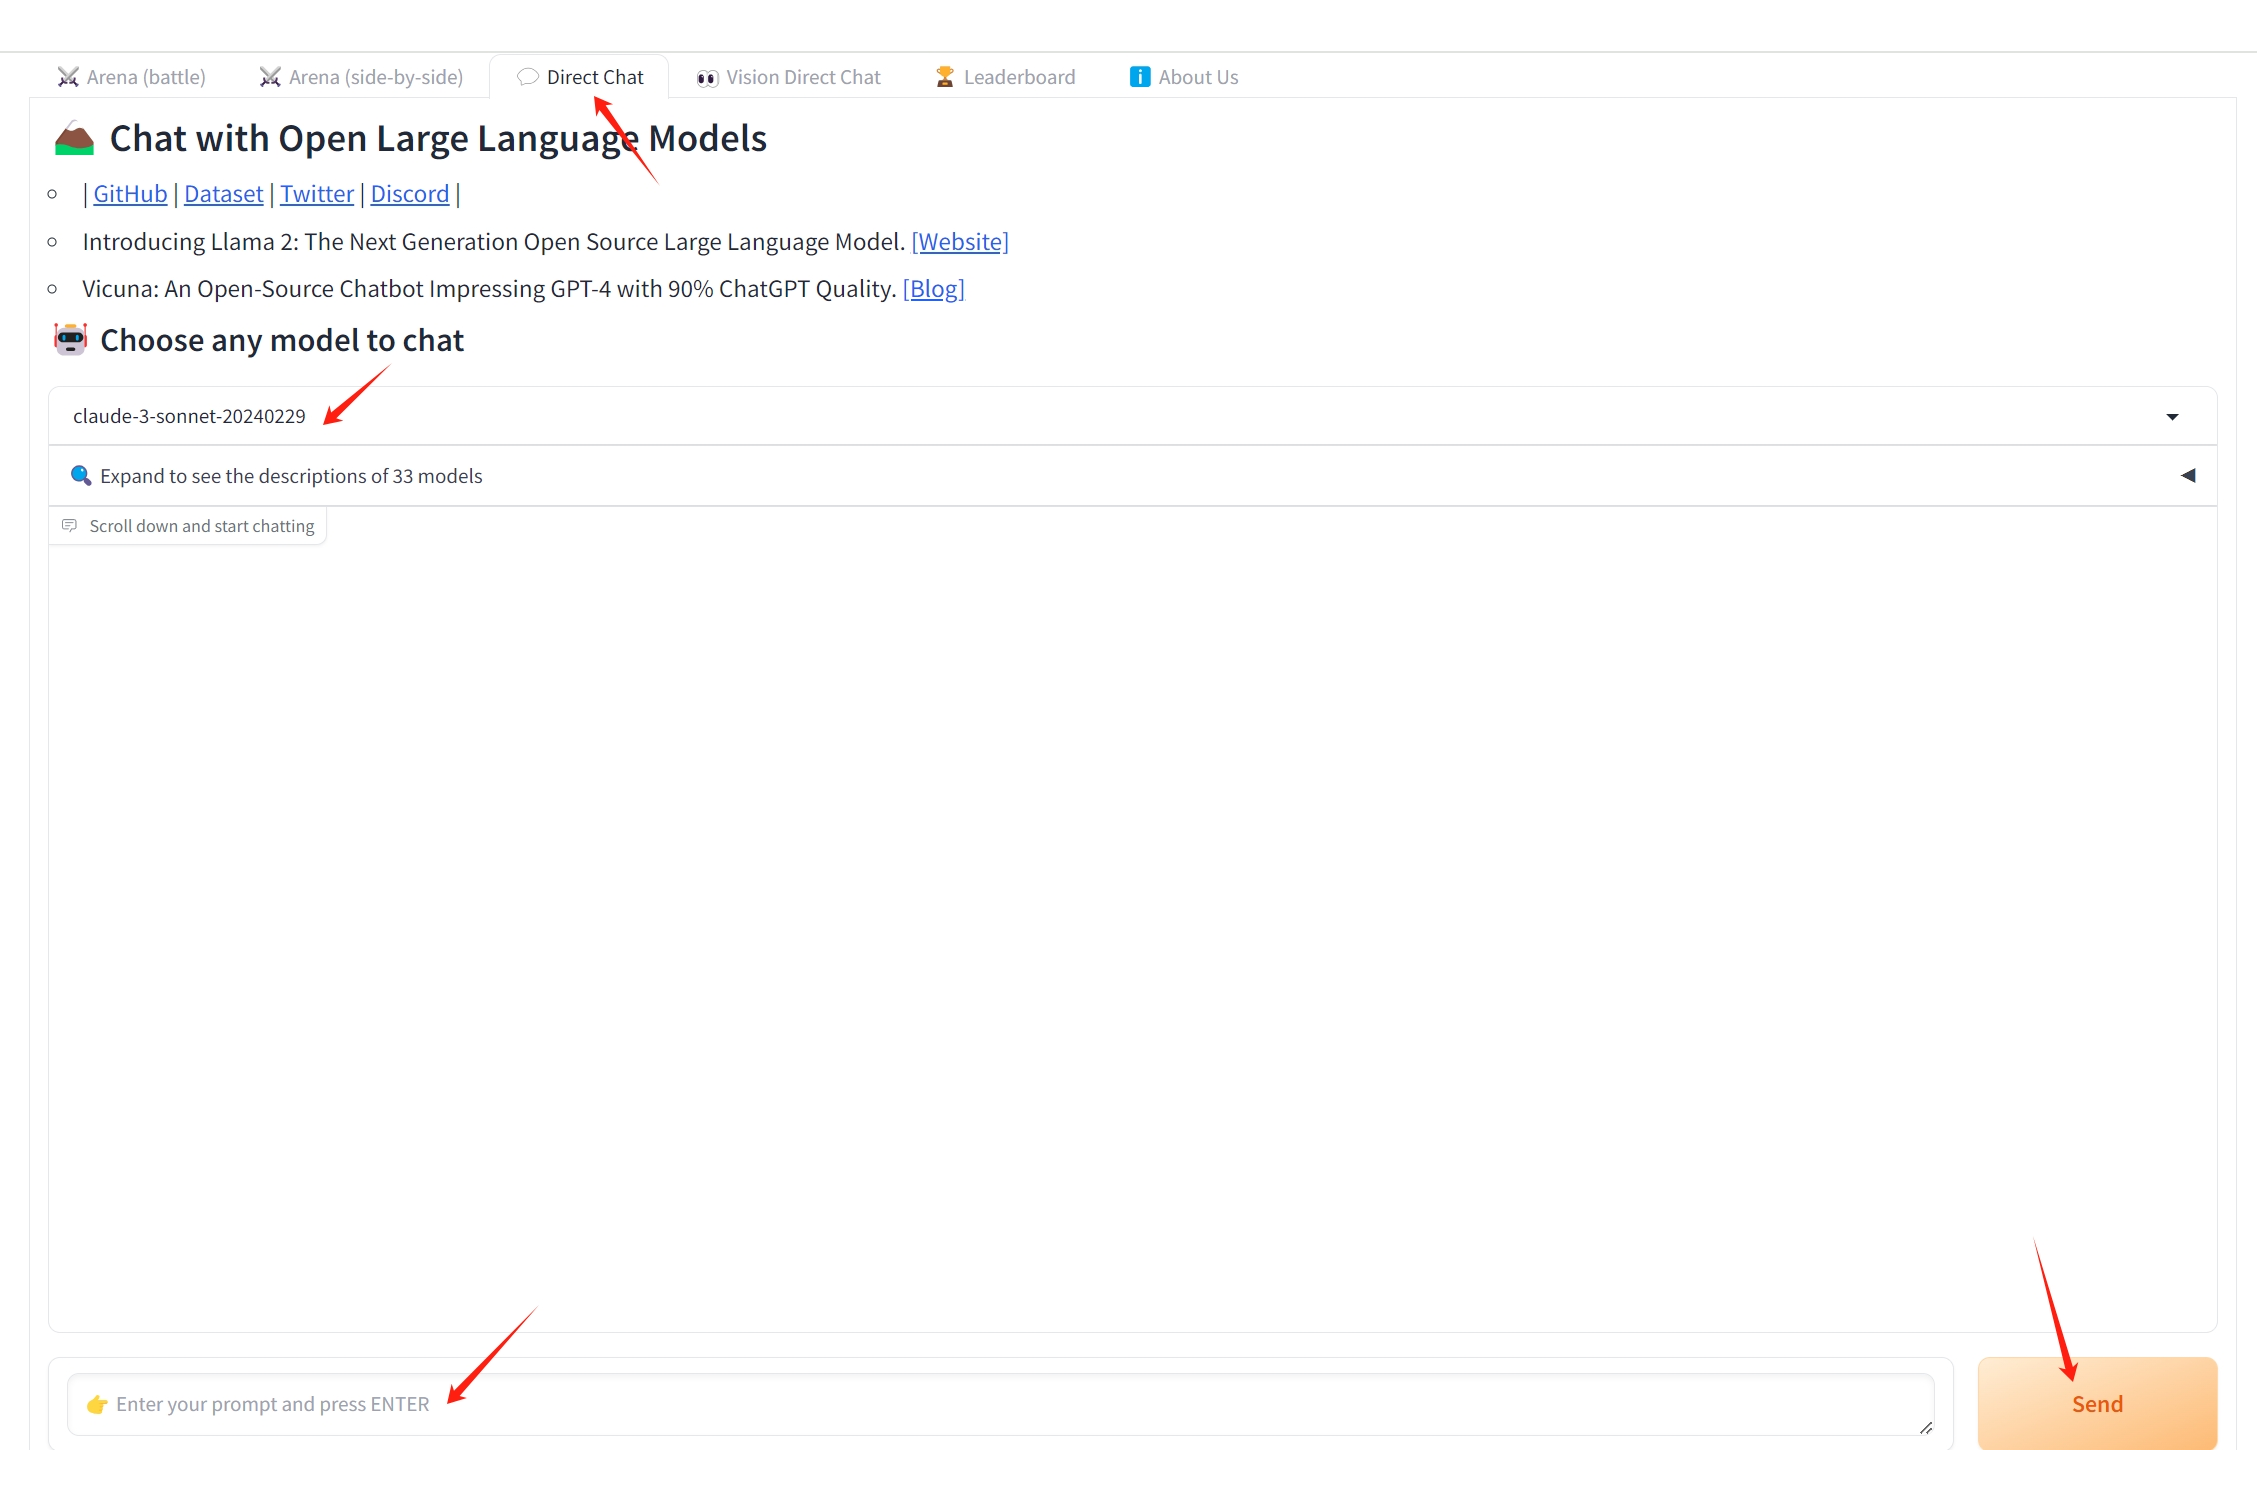
Task: Open the GitHub link
Action: point(130,194)
